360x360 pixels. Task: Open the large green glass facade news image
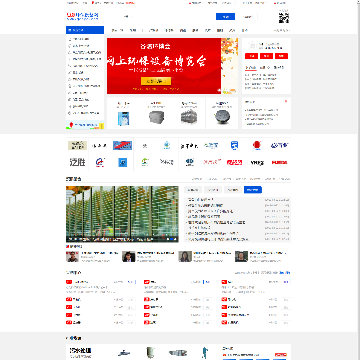122,214
